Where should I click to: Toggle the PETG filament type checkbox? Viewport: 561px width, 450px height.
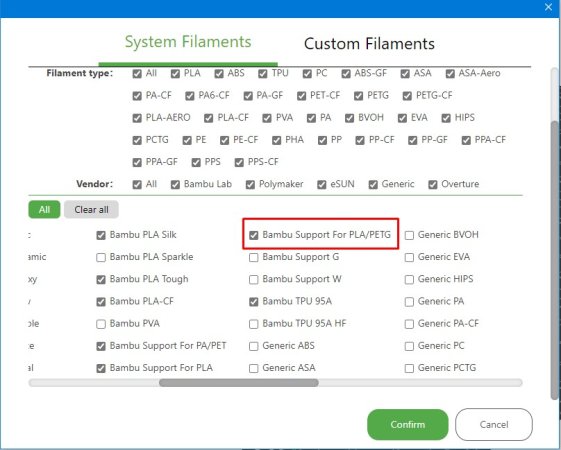[358, 96]
